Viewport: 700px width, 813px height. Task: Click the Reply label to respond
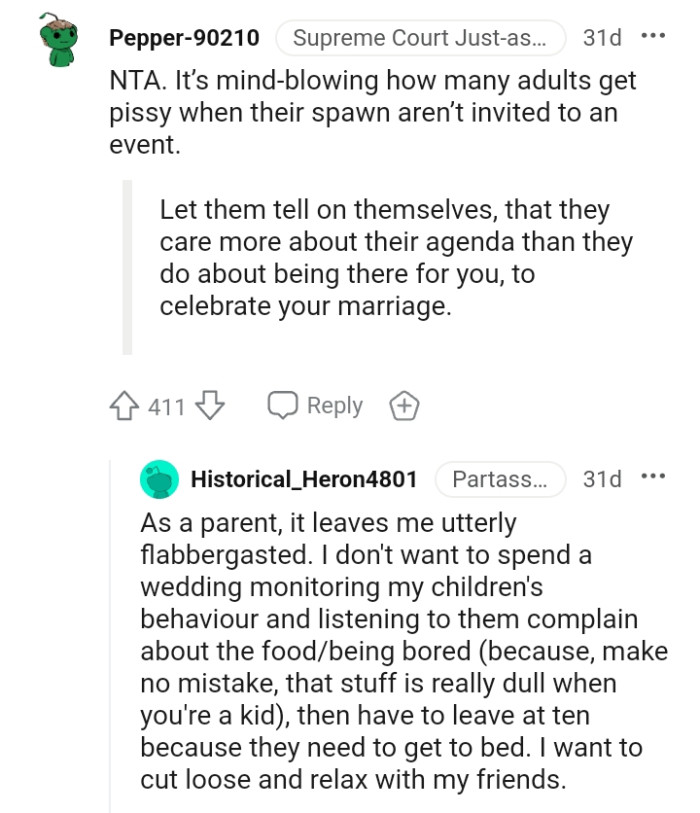pos(329,405)
